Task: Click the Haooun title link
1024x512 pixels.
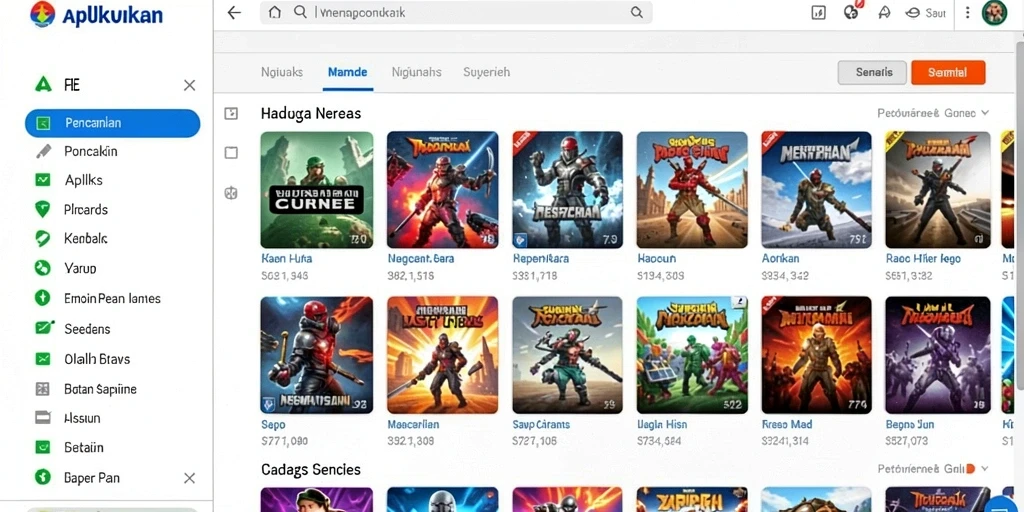Action: 657,259
